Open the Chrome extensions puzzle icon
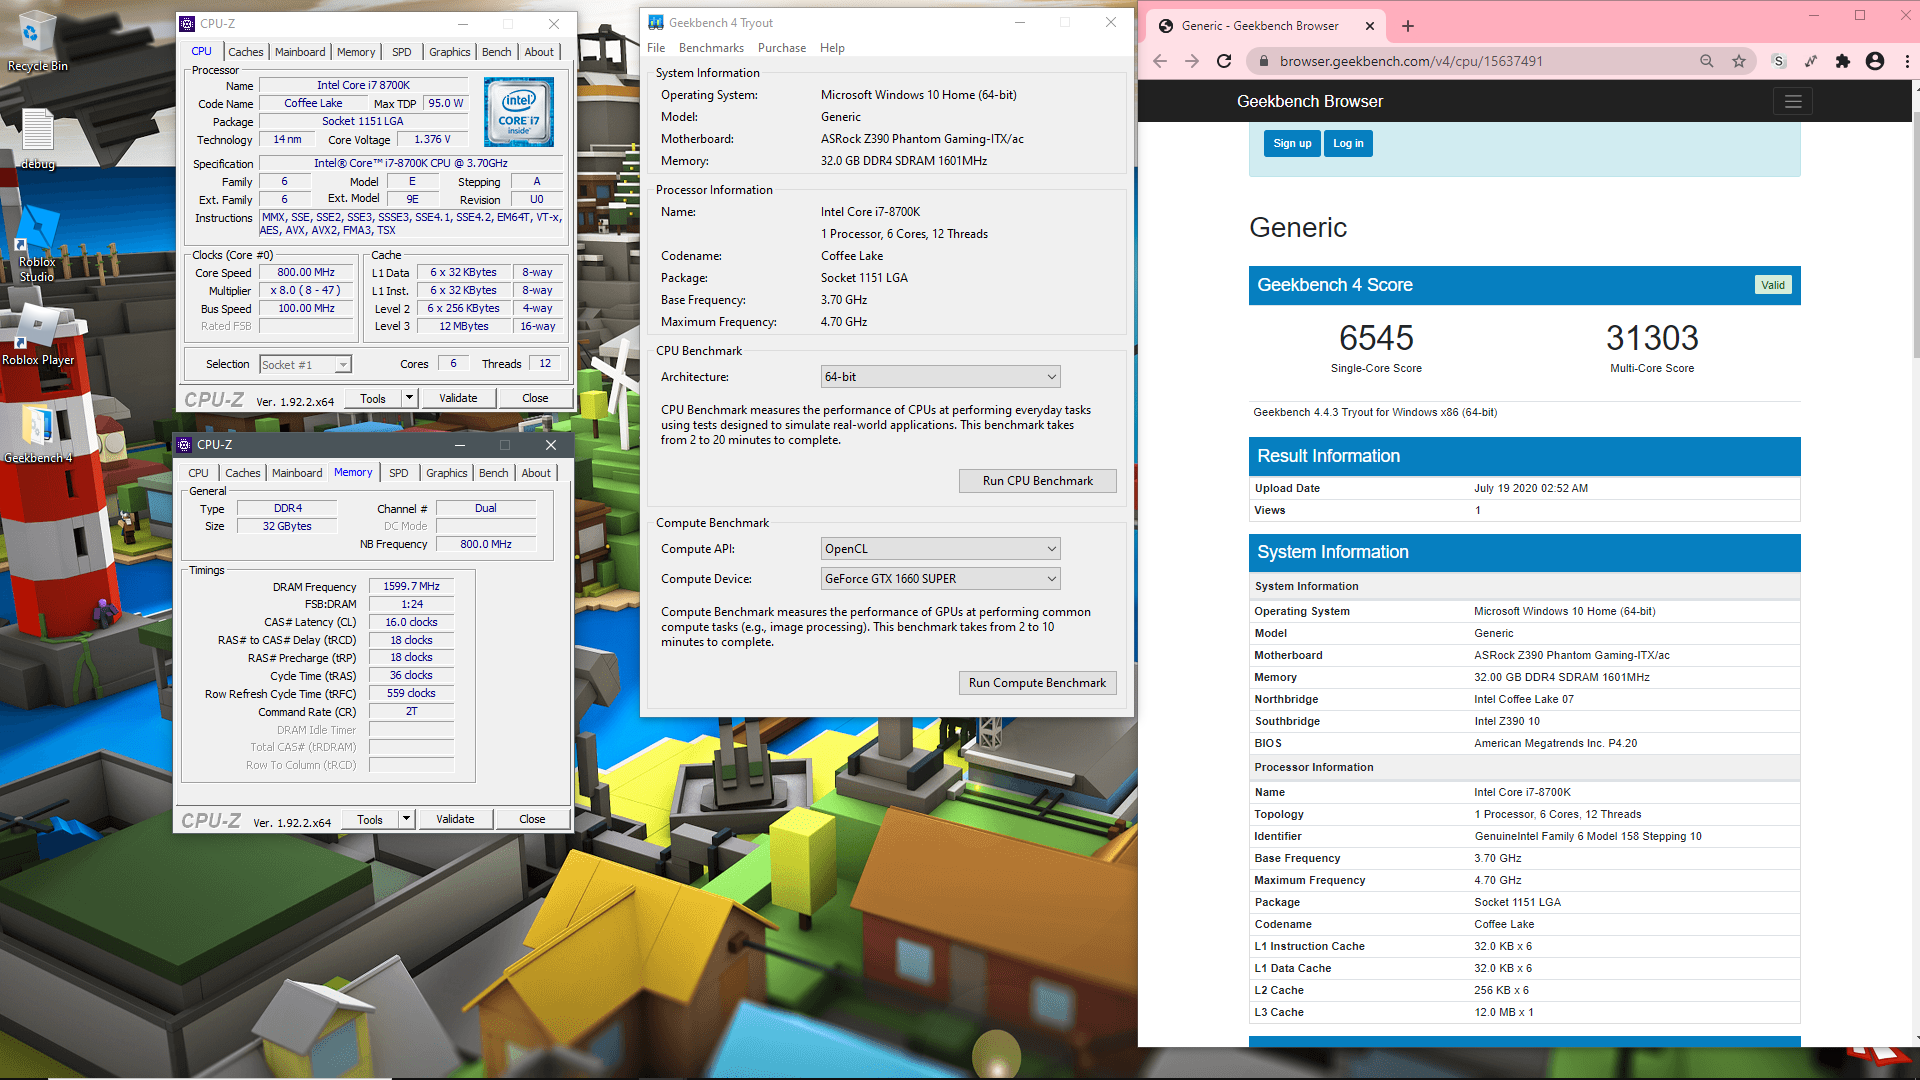 coord(1843,61)
